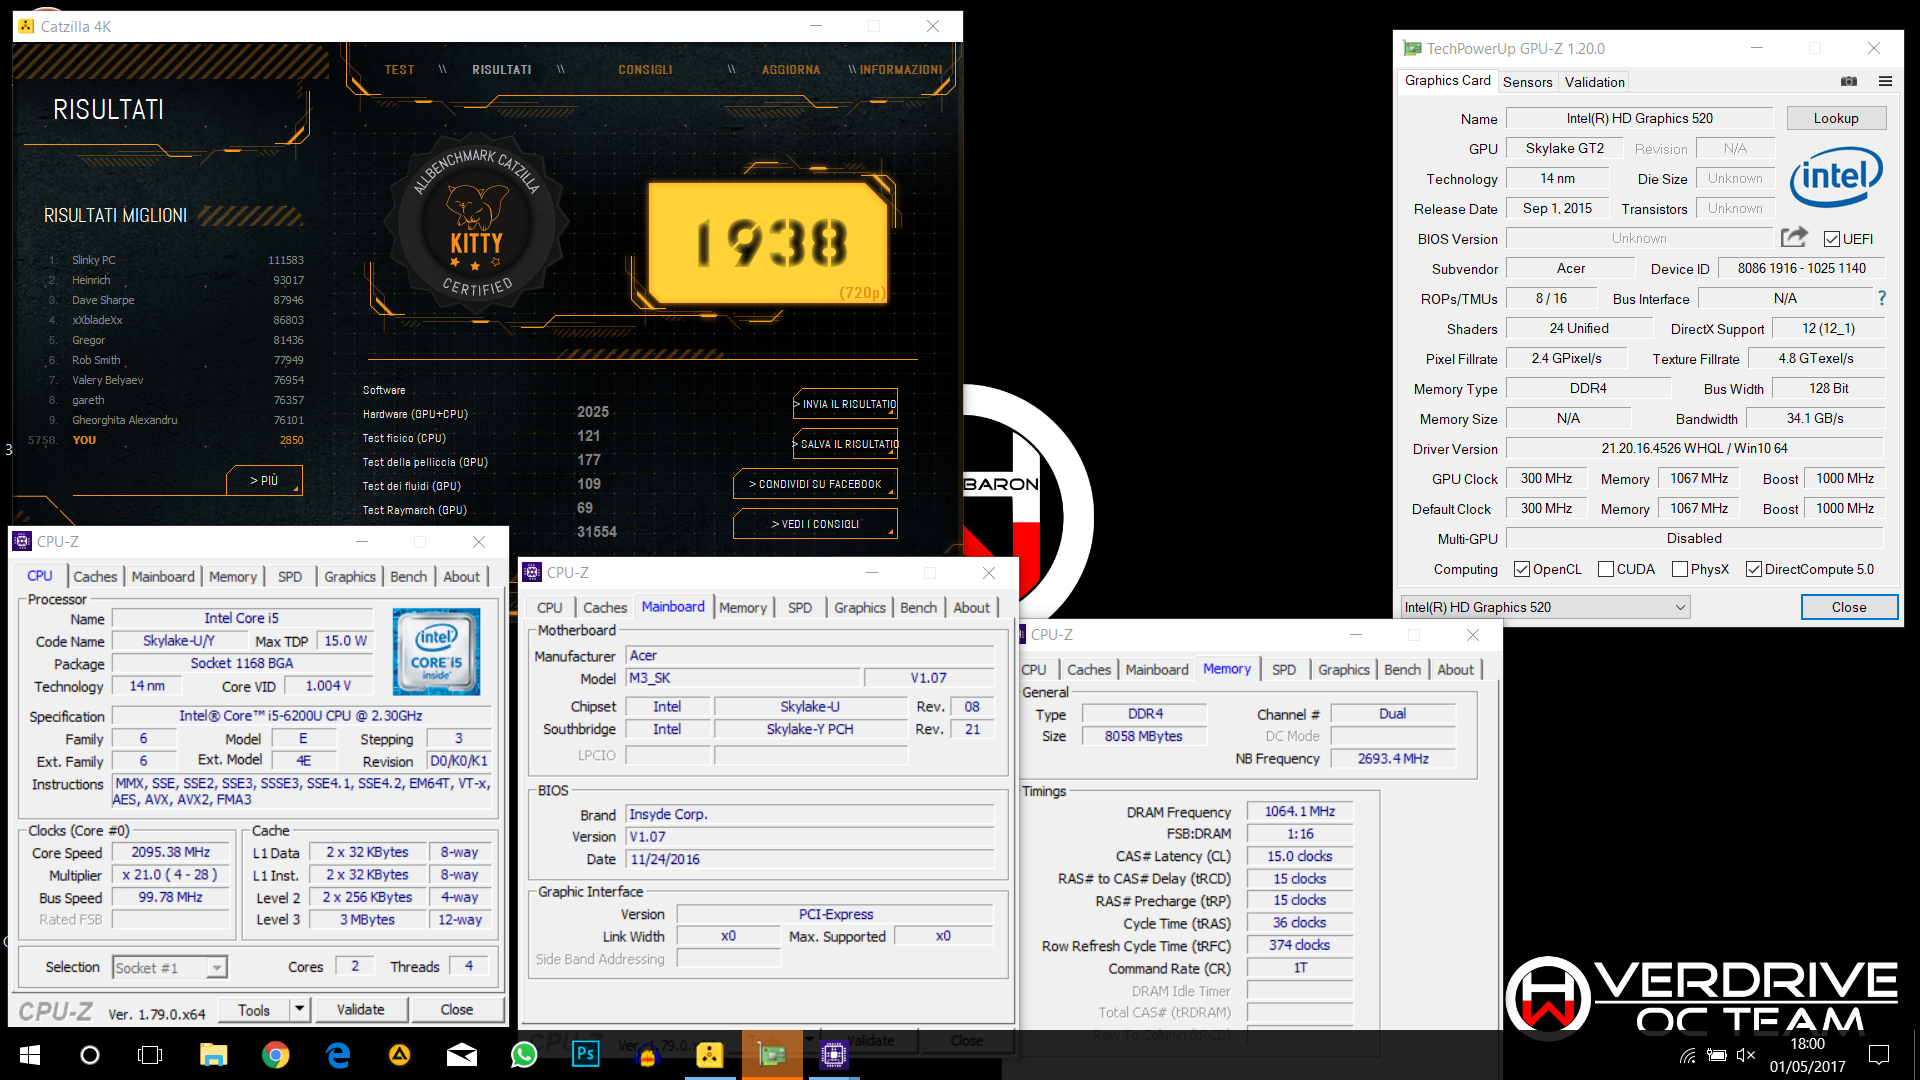Screen dimensions: 1920x1080
Task: Click the Intel logo in GPU-Z
Action: tap(1836, 177)
